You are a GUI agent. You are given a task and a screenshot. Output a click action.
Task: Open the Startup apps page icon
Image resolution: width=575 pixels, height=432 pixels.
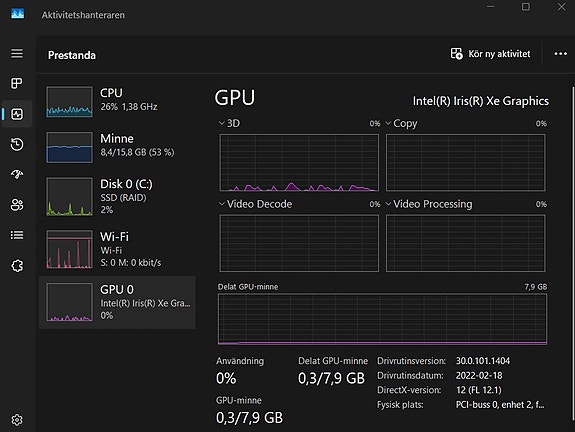pyautogui.click(x=17, y=174)
